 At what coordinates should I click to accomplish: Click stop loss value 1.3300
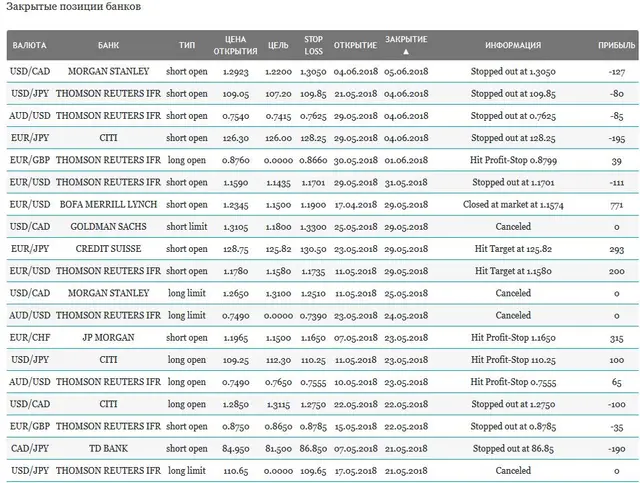(313, 227)
